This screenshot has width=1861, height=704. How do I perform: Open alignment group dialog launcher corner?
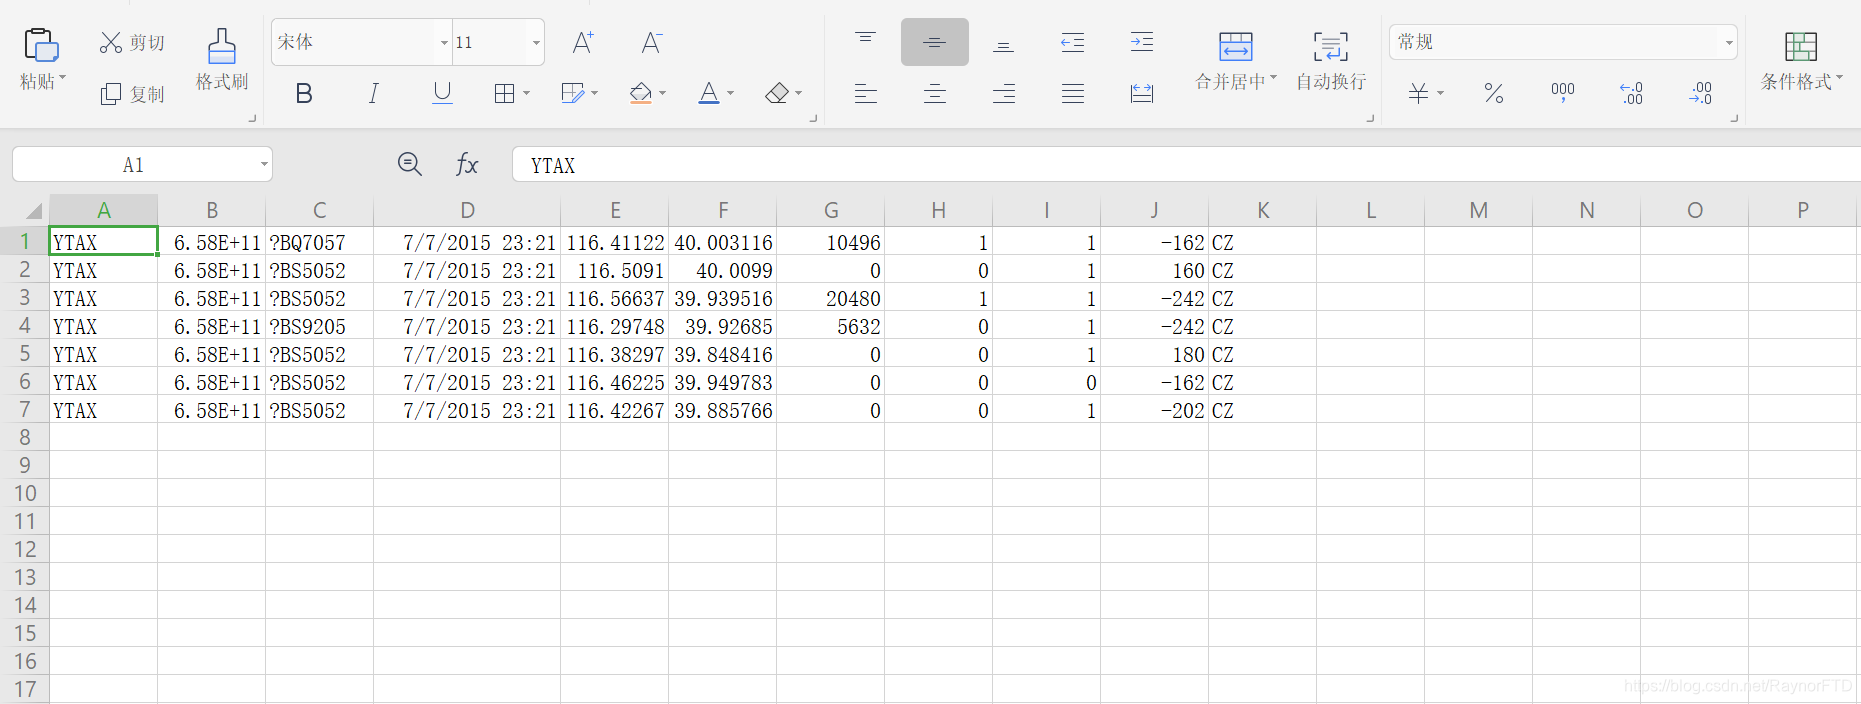[x=1370, y=118]
